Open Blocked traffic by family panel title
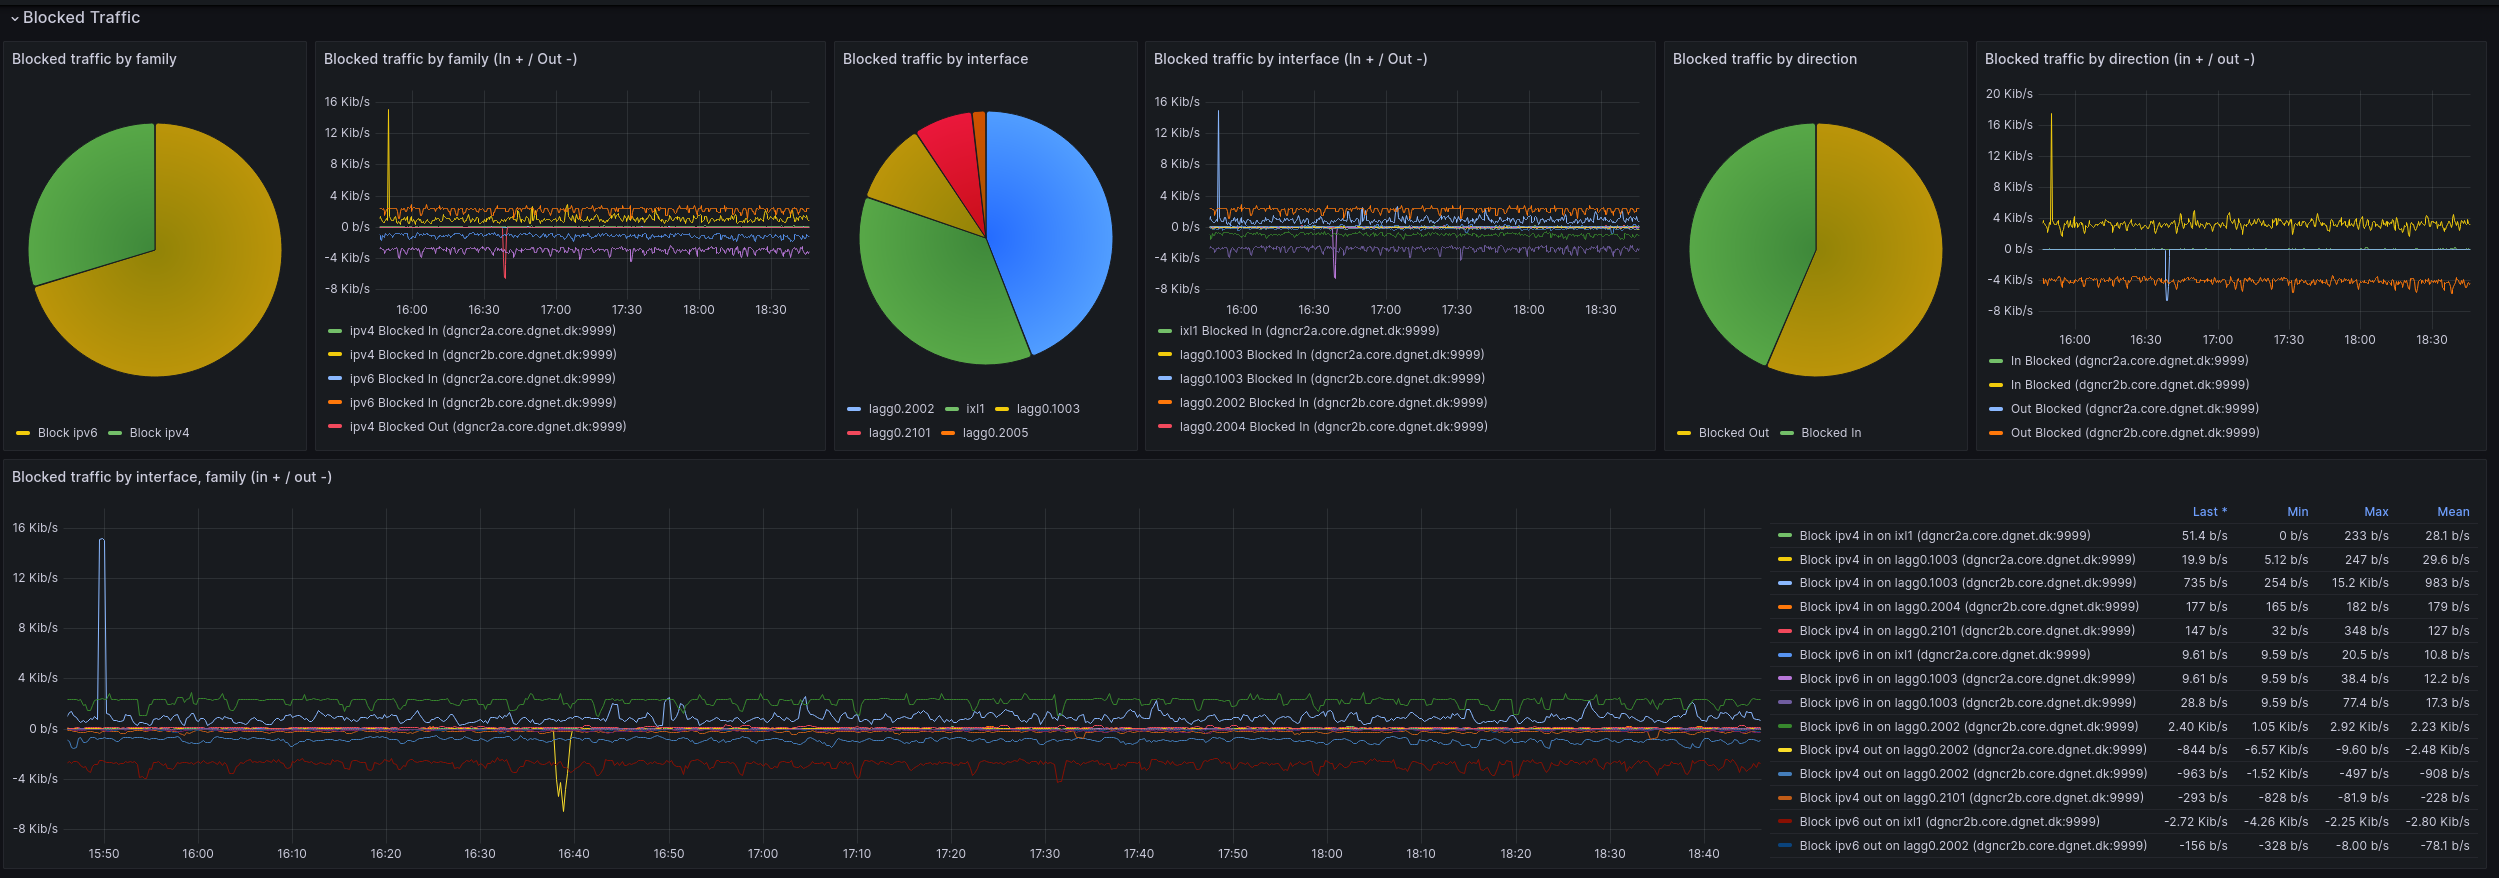Image resolution: width=2499 pixels, height=878 pixels. [94, 59]
